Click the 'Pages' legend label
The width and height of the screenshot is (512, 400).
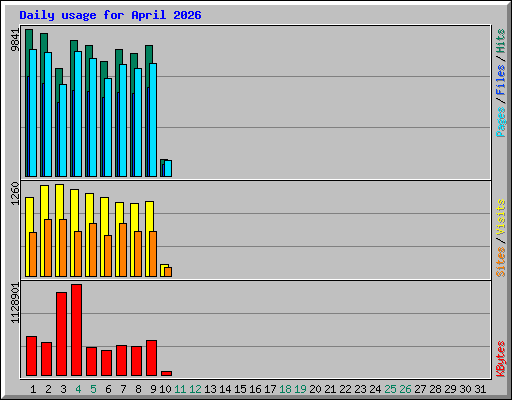point(501,122)
